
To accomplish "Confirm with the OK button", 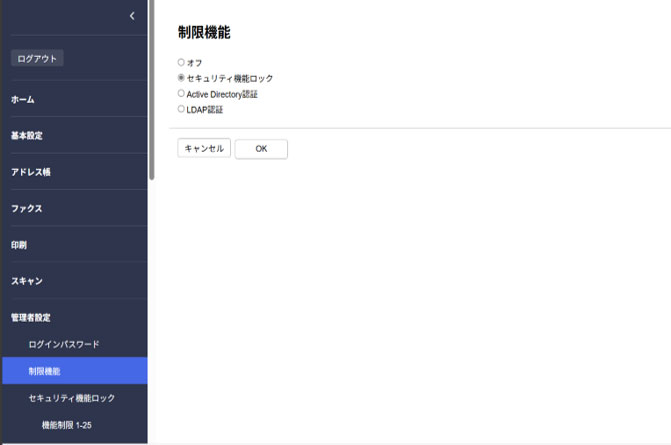I will tap(261, 148).
